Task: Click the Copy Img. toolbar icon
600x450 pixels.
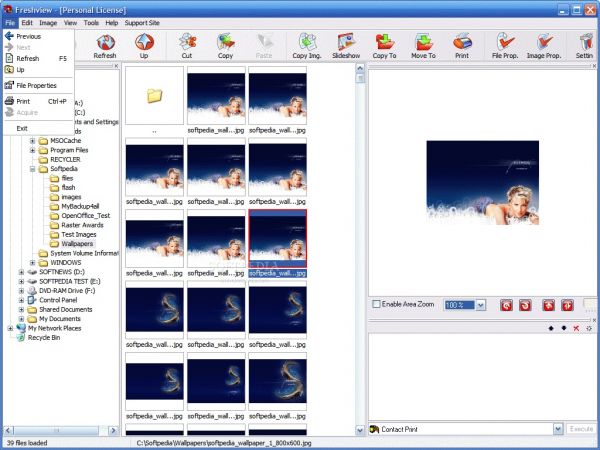Action: pyautogui.click(x=306, y=46)
